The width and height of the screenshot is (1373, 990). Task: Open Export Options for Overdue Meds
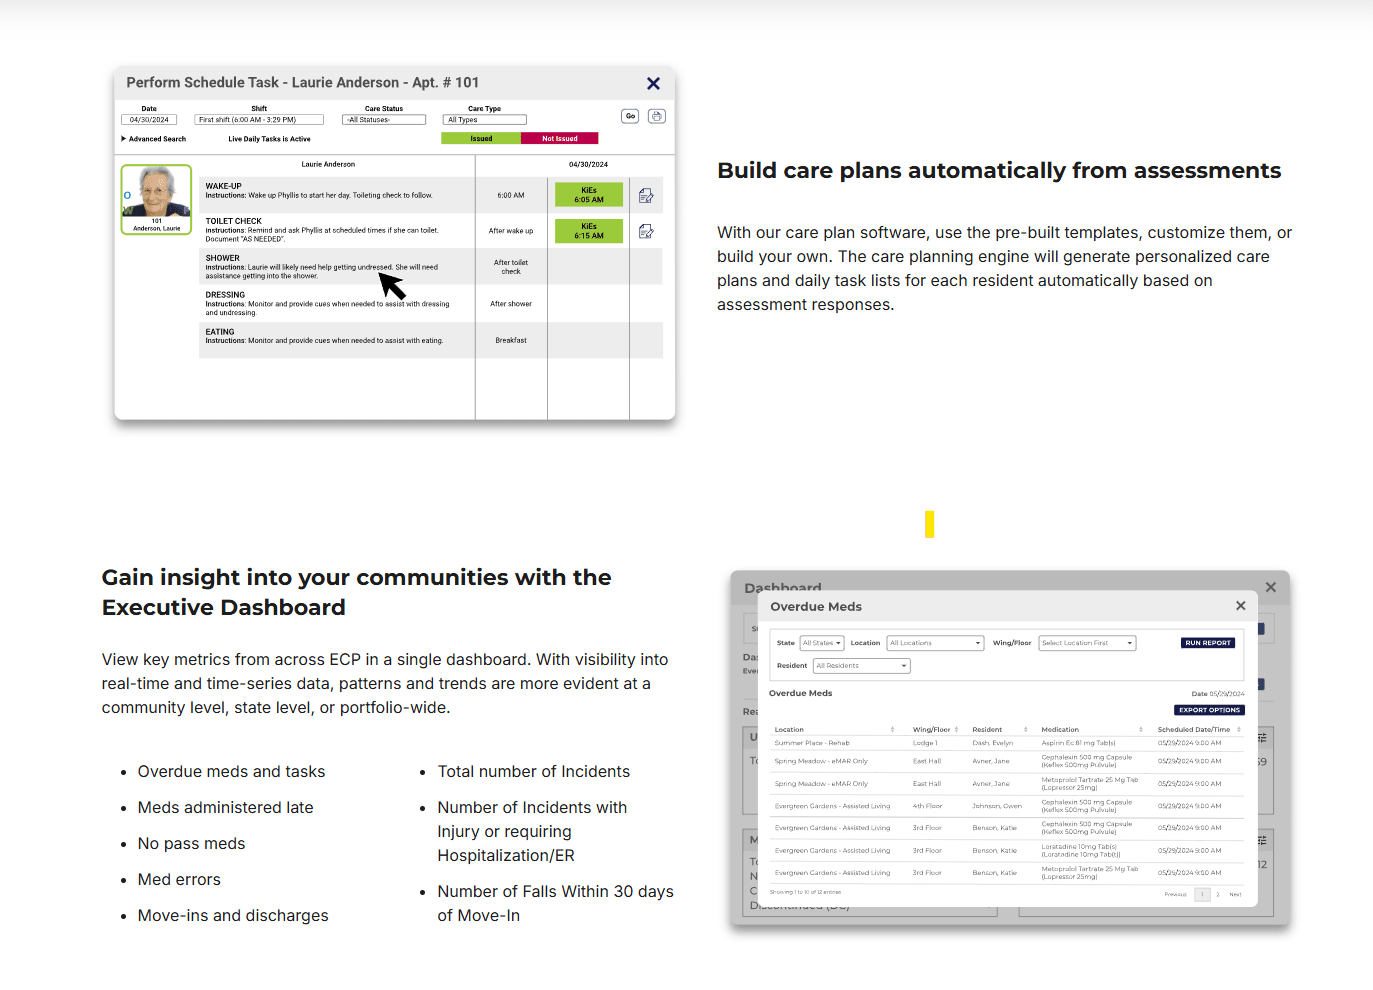1209,710
